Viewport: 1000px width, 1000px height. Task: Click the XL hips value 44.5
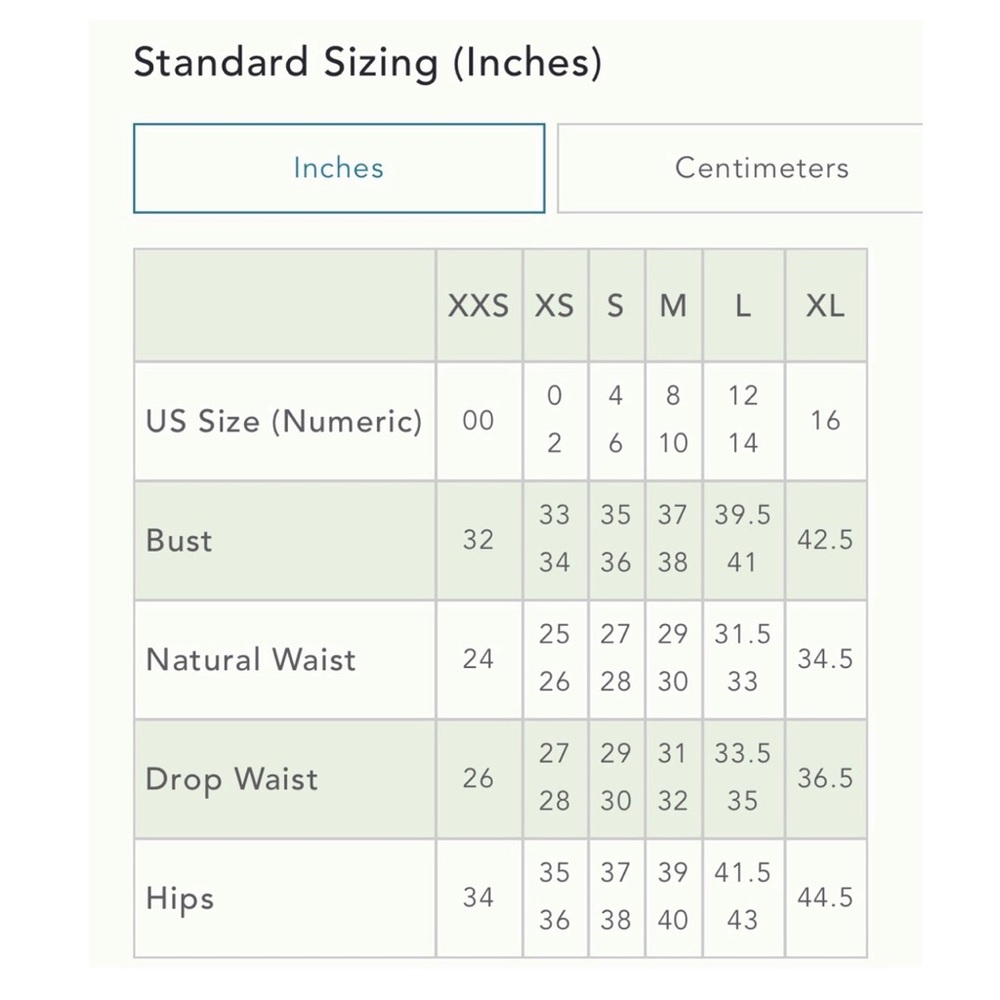point(825,898)
